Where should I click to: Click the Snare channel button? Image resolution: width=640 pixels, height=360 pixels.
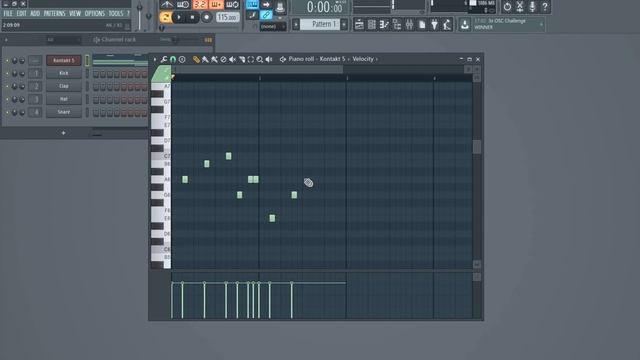[64, 112]
